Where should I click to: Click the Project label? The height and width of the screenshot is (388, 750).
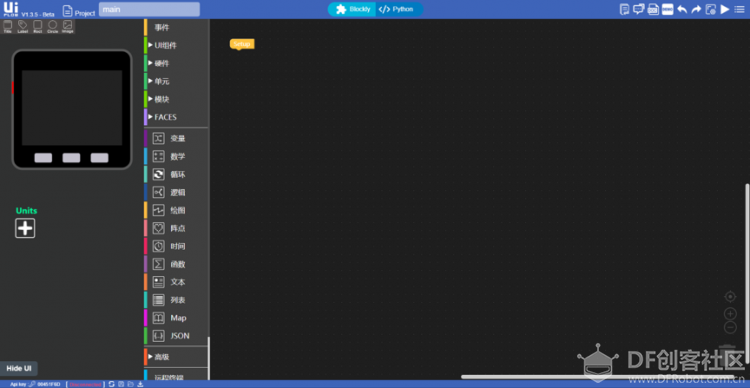tap(85, 13)
